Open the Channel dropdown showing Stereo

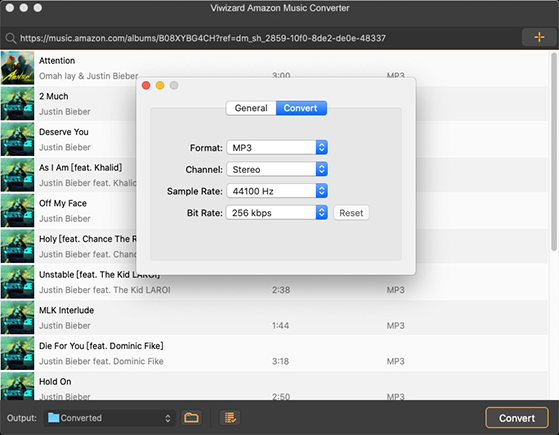pos(277,169)
